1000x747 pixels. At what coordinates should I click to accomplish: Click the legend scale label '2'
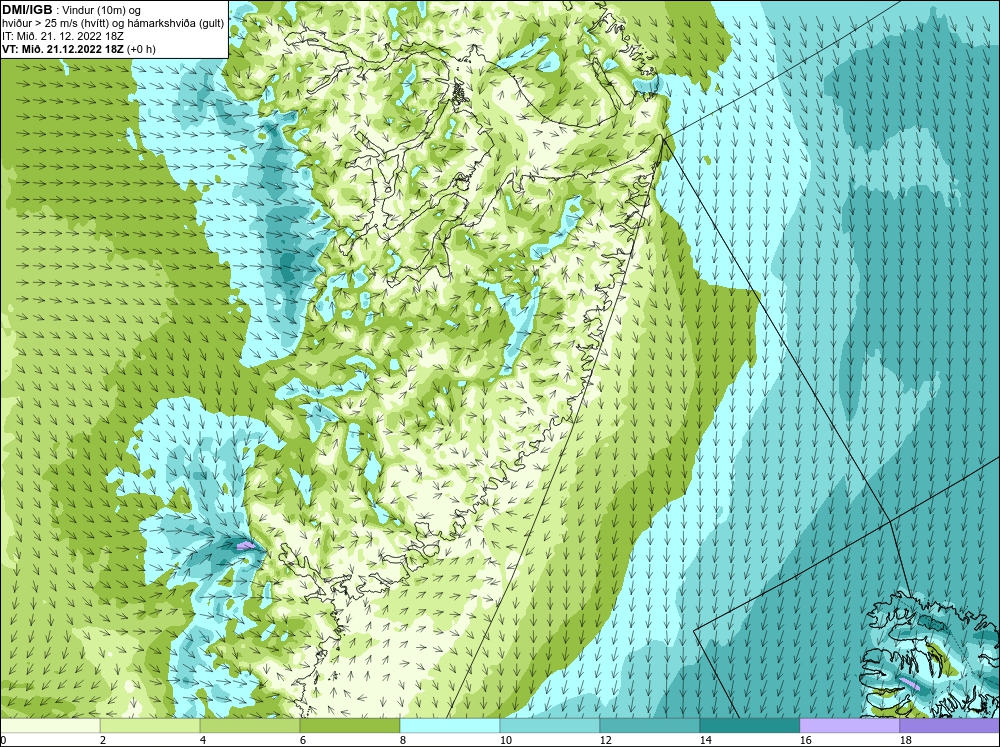tap(101, 740)
